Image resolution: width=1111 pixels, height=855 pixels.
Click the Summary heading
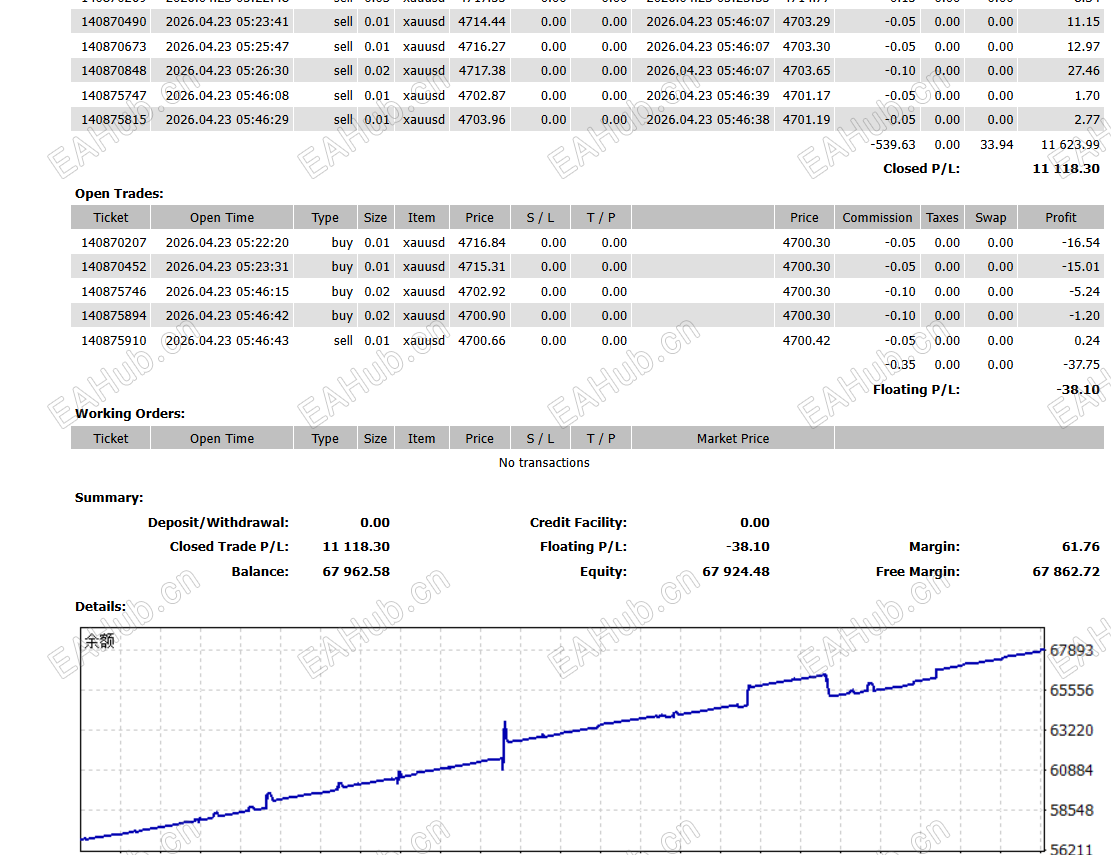click(109, 498)
